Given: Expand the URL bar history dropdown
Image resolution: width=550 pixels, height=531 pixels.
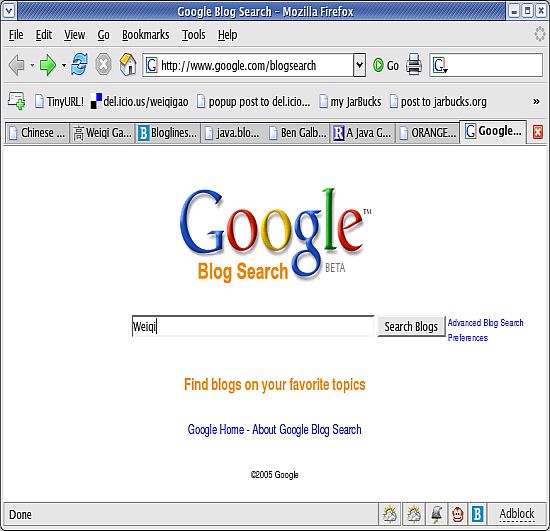Looking at the screenshot, I should (359, 65).
